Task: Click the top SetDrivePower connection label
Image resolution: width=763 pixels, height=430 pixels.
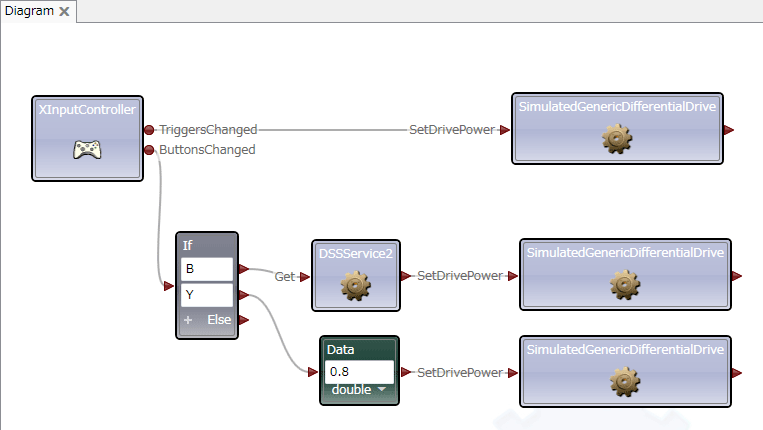Action: click(x=452, y=130)
